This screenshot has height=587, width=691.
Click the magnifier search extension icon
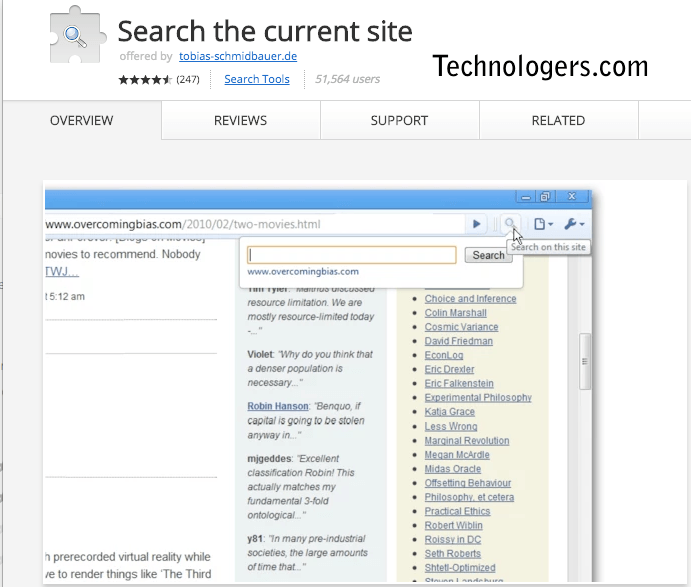click(x=509, y=223)
